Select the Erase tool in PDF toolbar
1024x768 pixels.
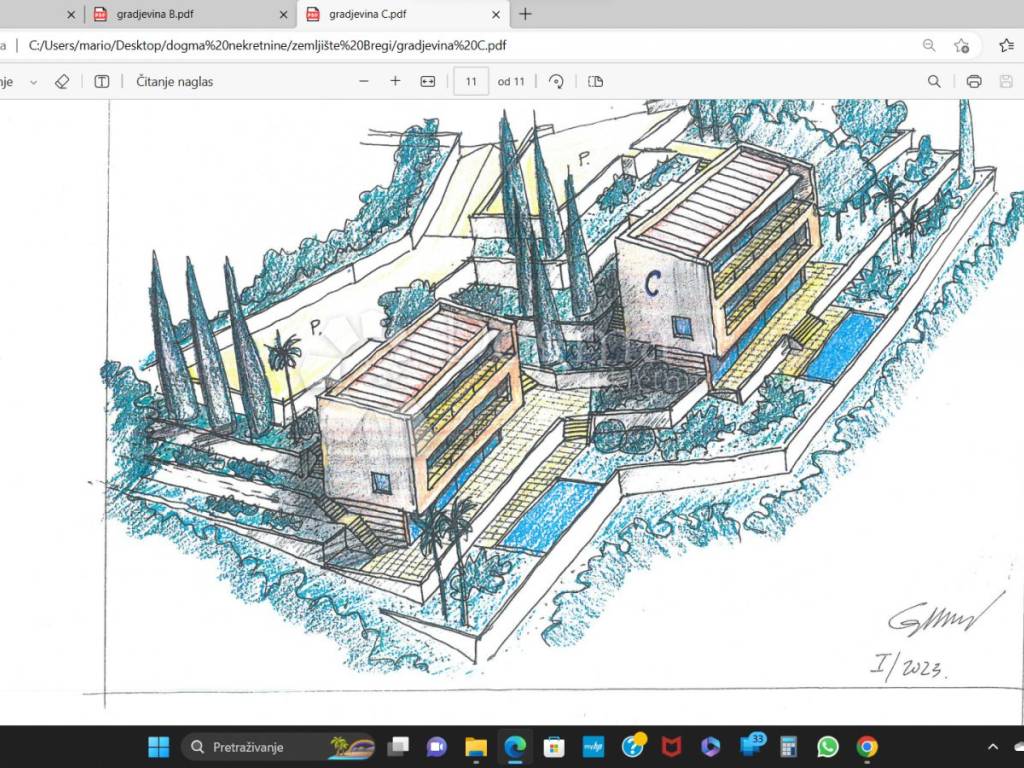click(x=62, y=82)
